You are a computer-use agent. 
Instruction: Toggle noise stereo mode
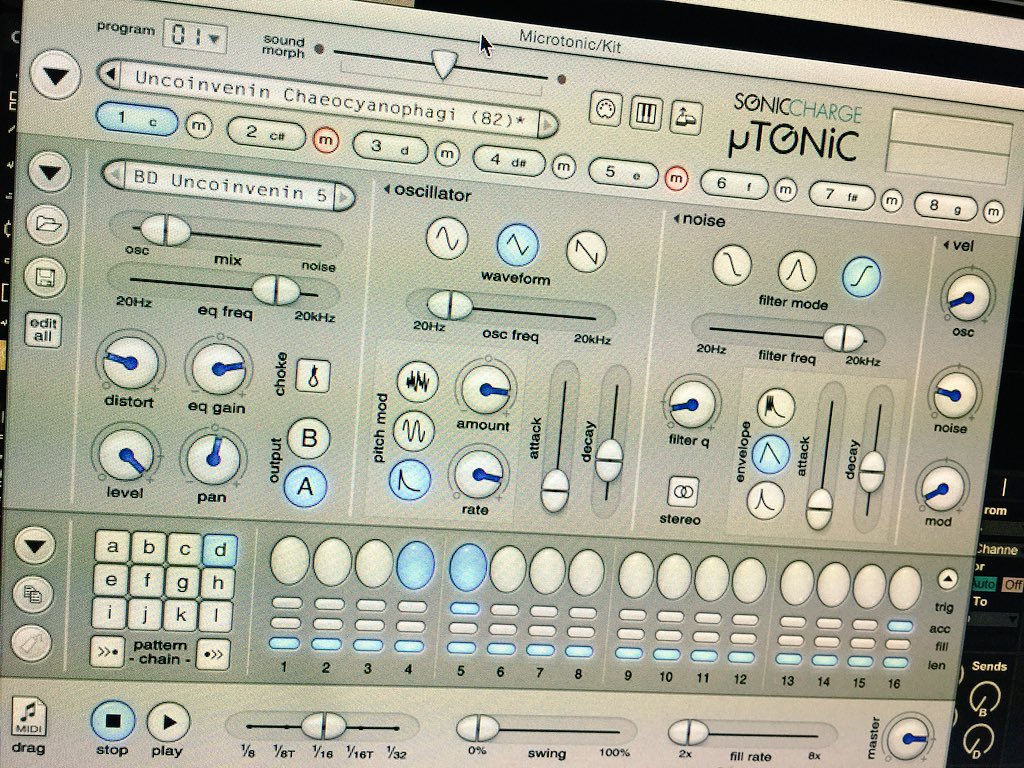pos(684,492)
